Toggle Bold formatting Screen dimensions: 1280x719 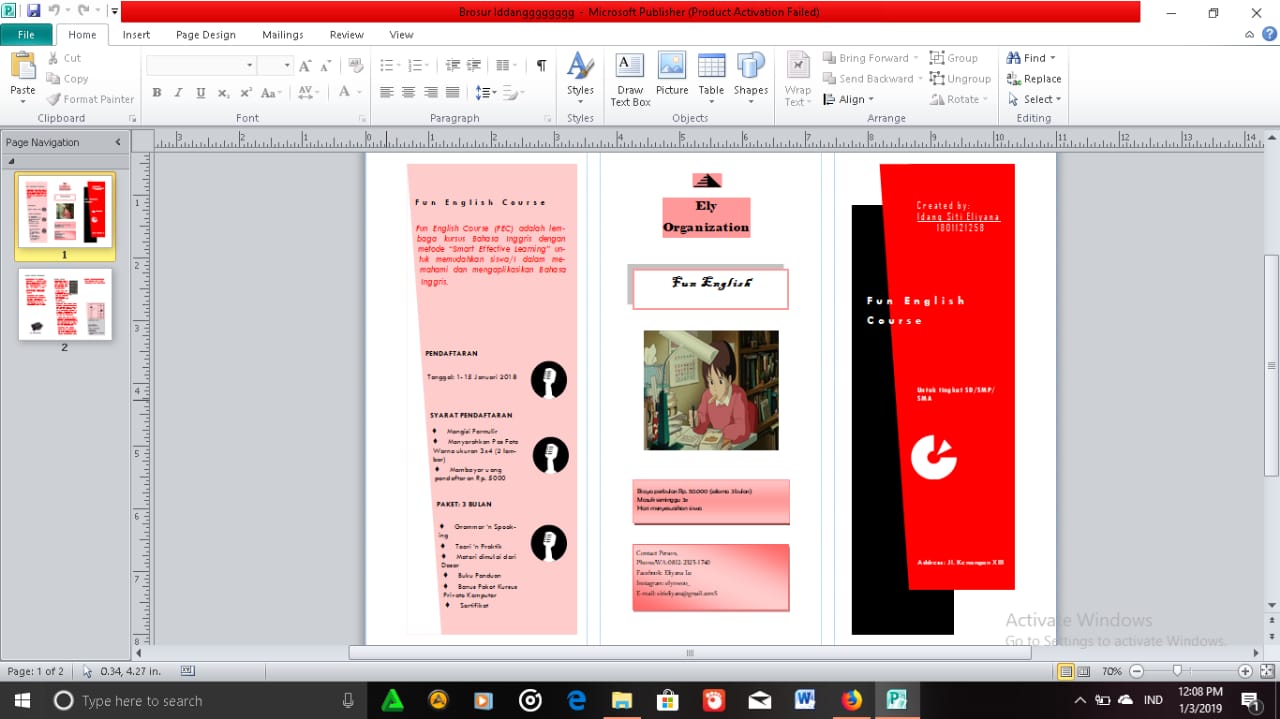tap(157, 92)
